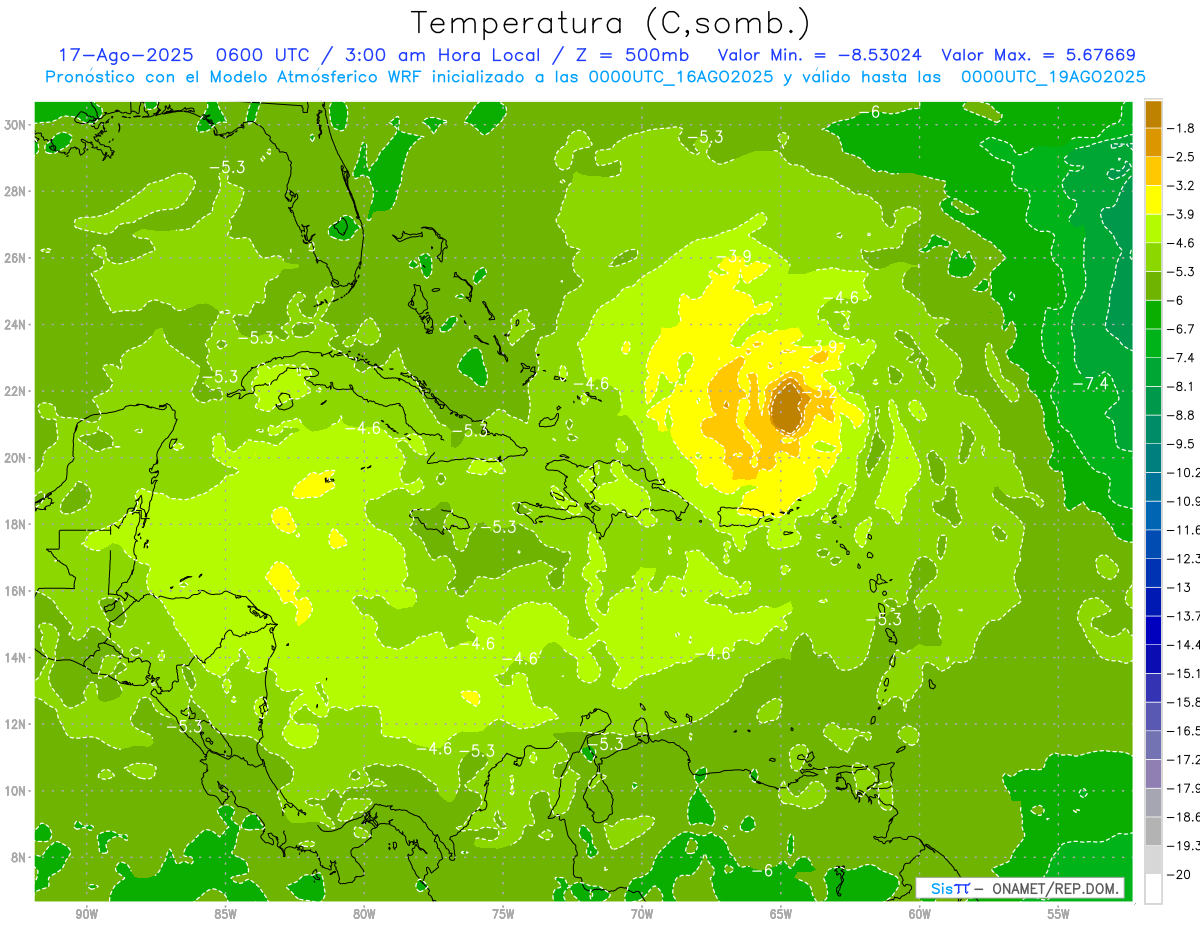
Task: Click the legend swatch between -6.7 and -7.4
Action: click(1153, 343)
